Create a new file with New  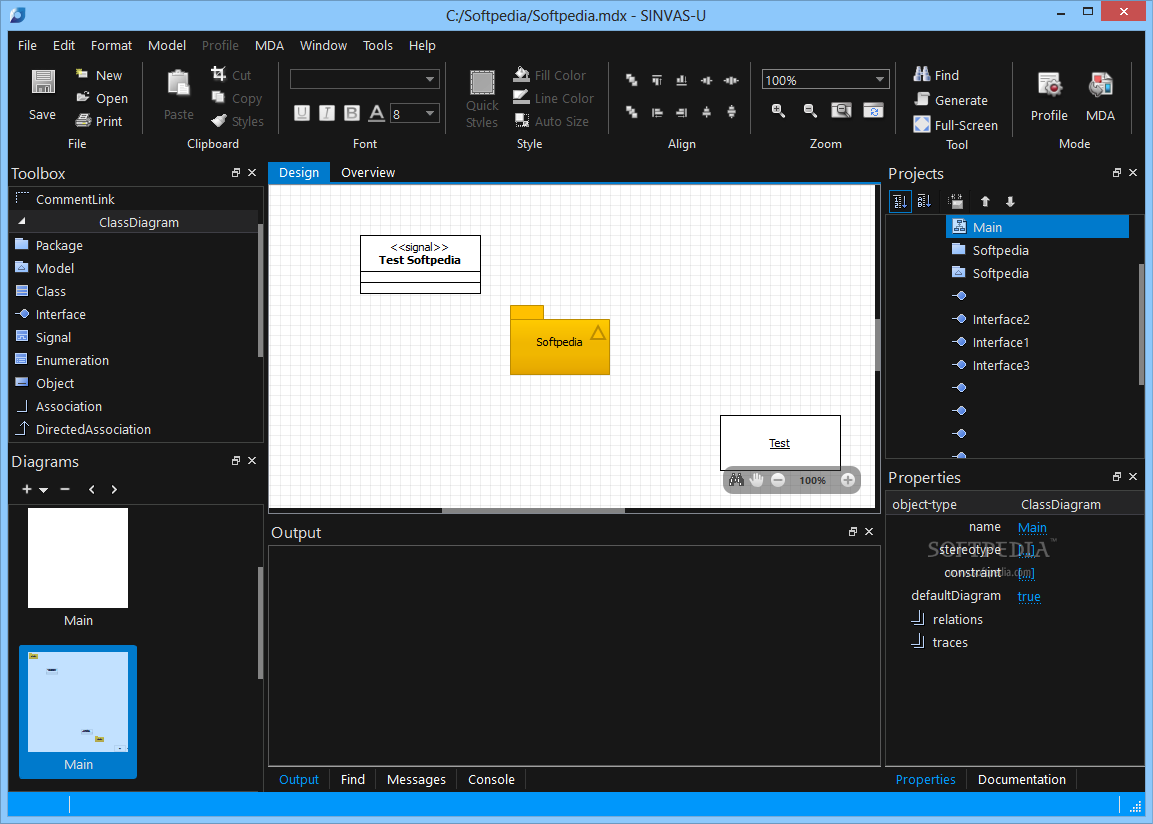99,75
